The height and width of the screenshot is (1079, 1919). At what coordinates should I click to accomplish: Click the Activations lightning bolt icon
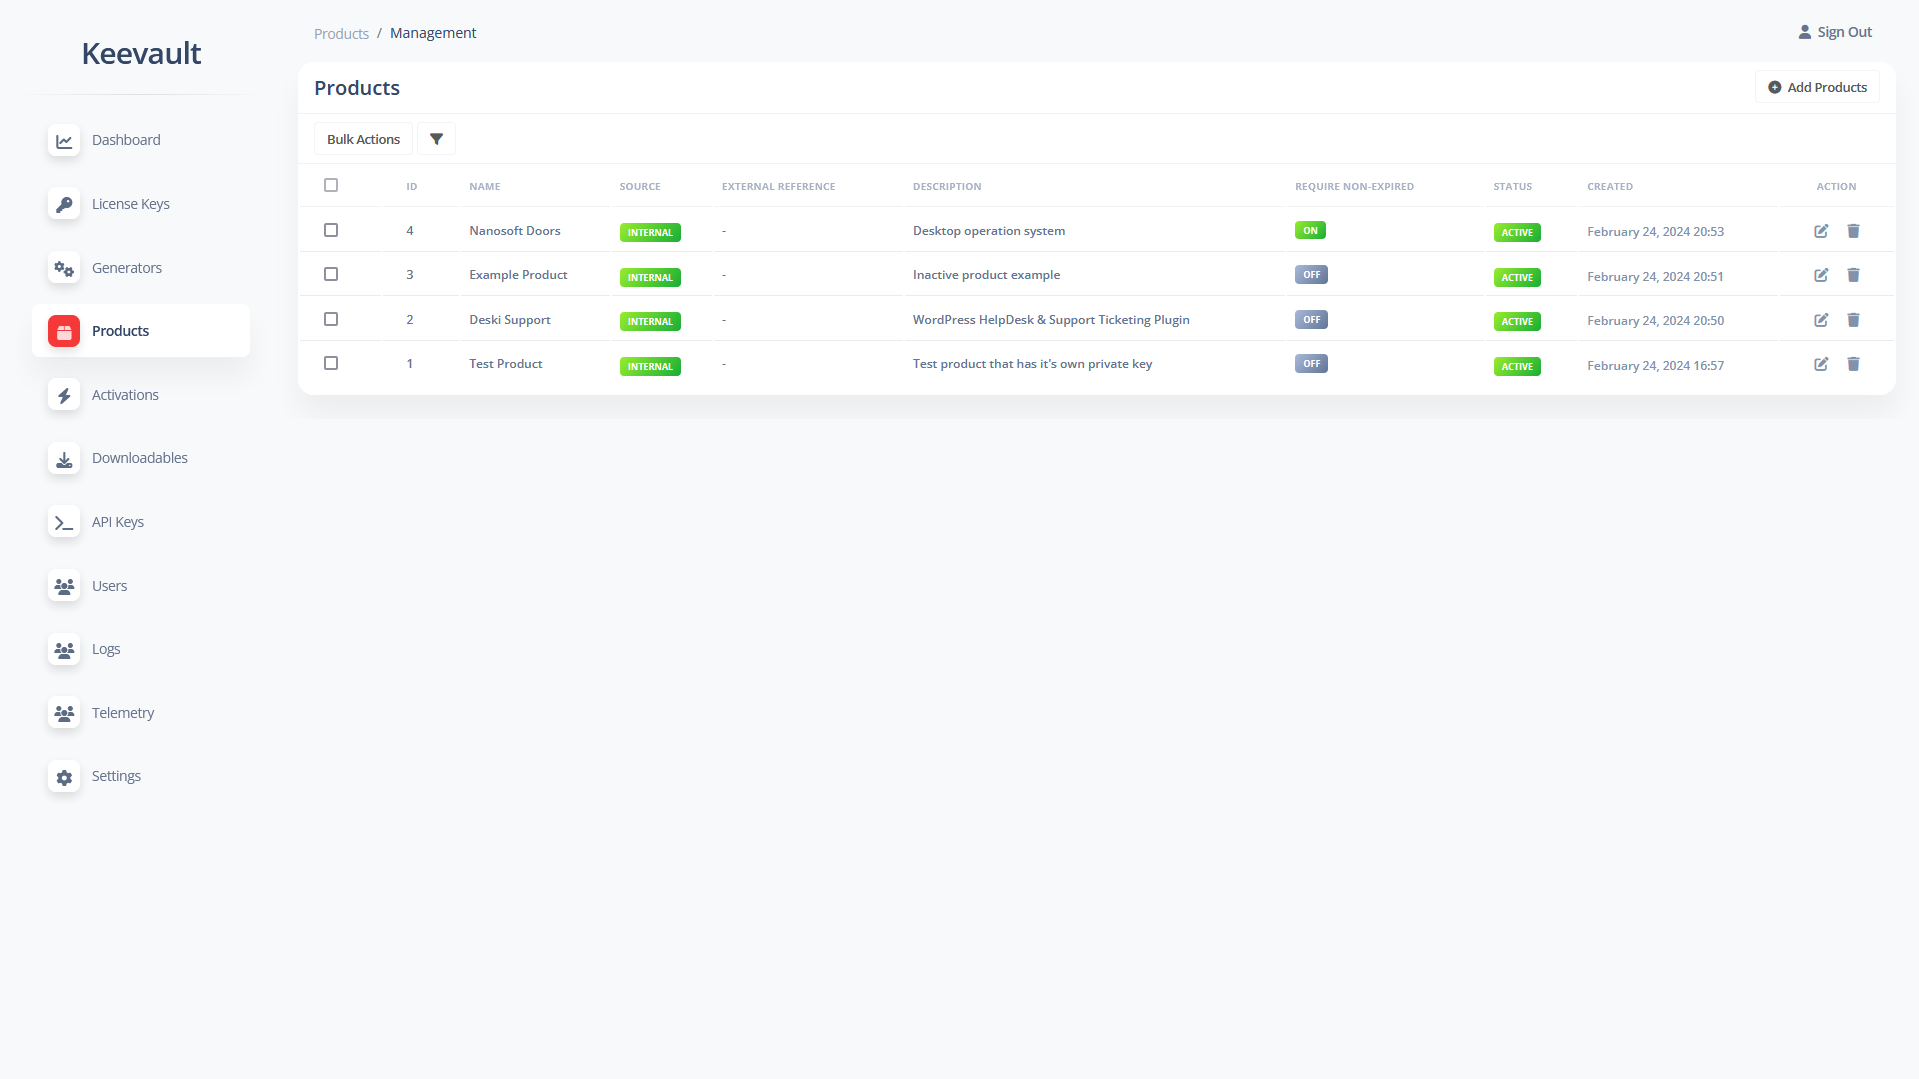tap(64, 395)
